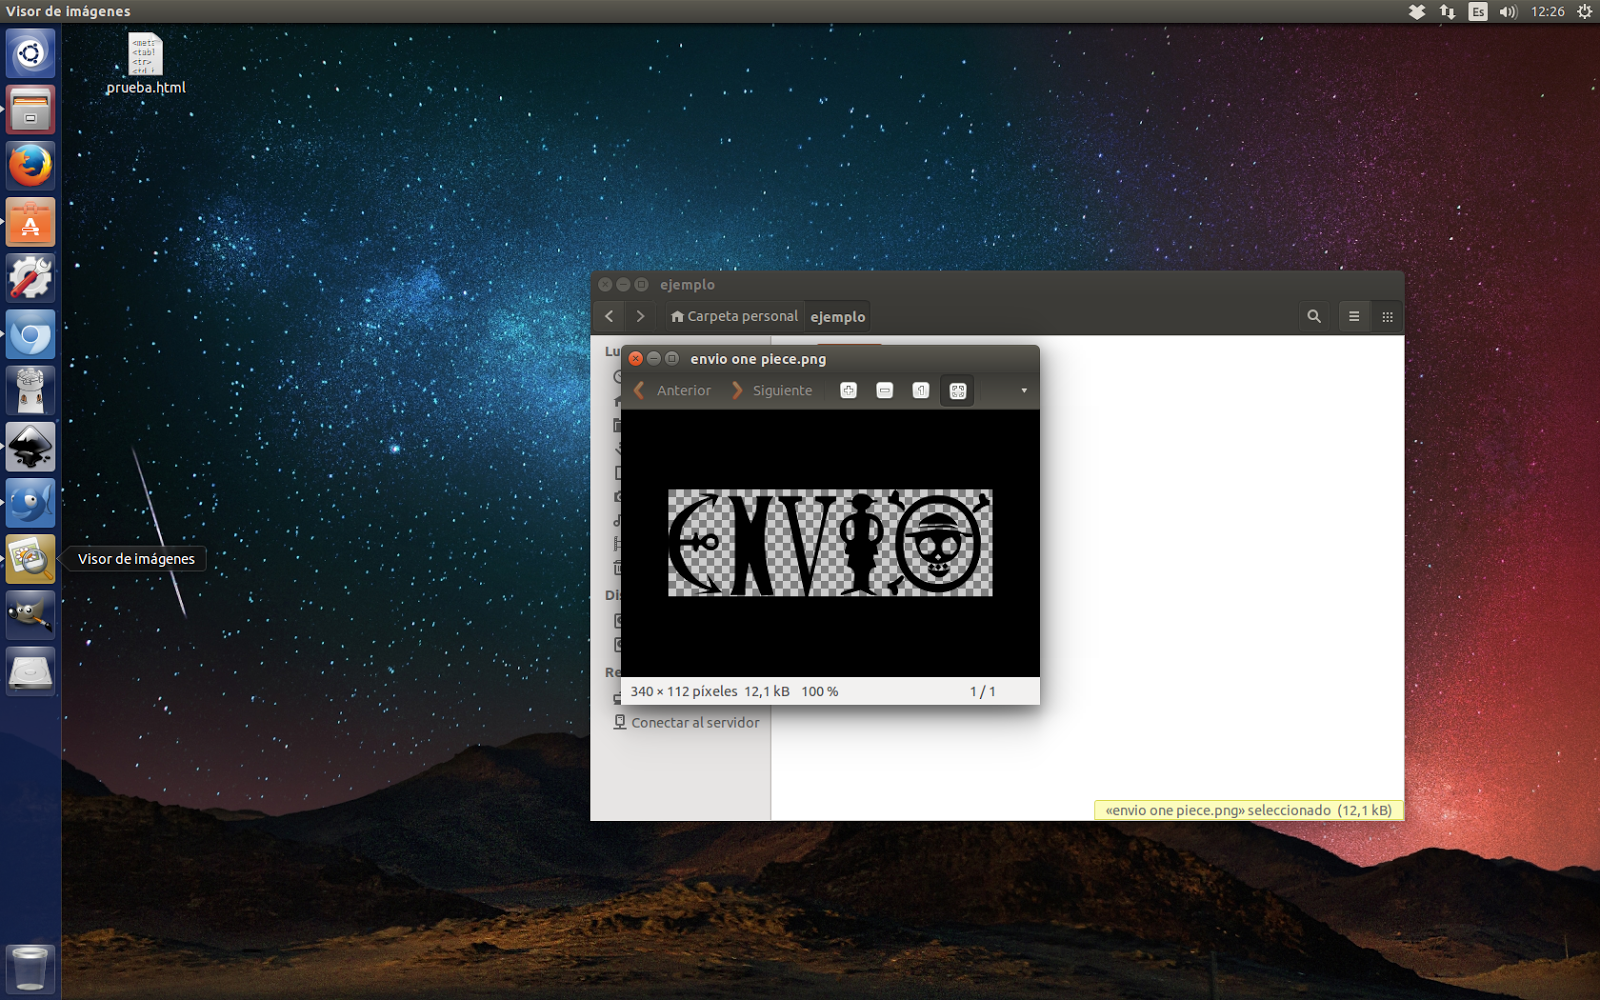Search files in ejemplo window
Viewport: 1600px width, 1000px height.
pos(1314,317)
